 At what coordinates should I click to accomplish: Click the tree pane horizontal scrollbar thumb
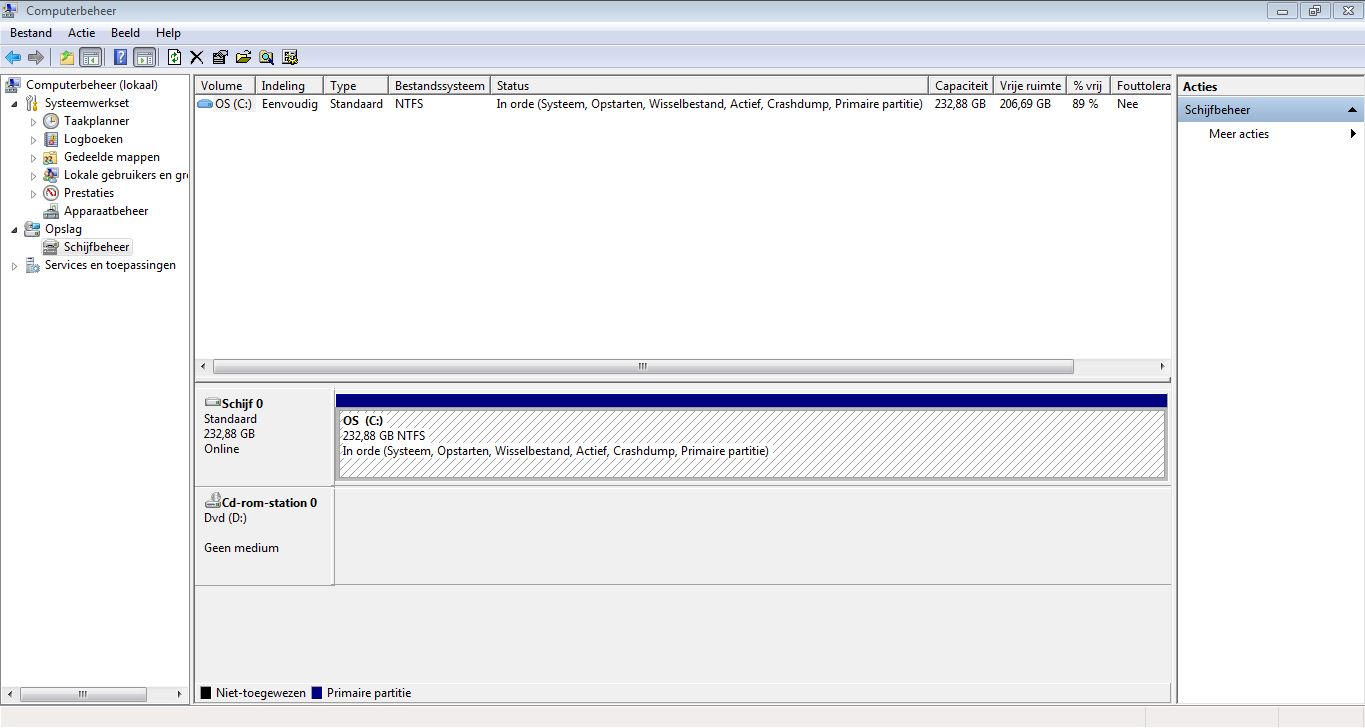[x=83, y=694]
